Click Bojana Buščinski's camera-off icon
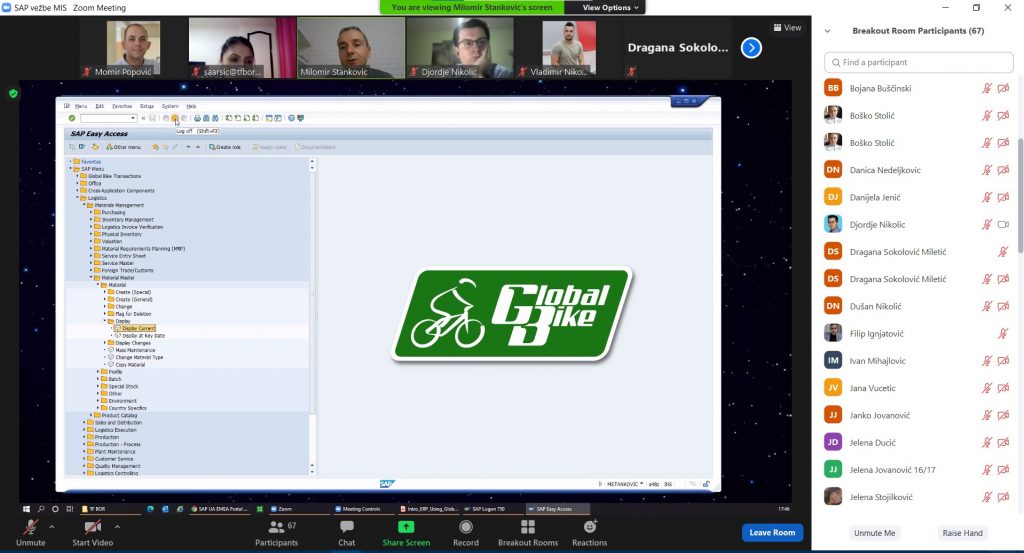This screenshot has width=1024, height=553. (1004, 88)
